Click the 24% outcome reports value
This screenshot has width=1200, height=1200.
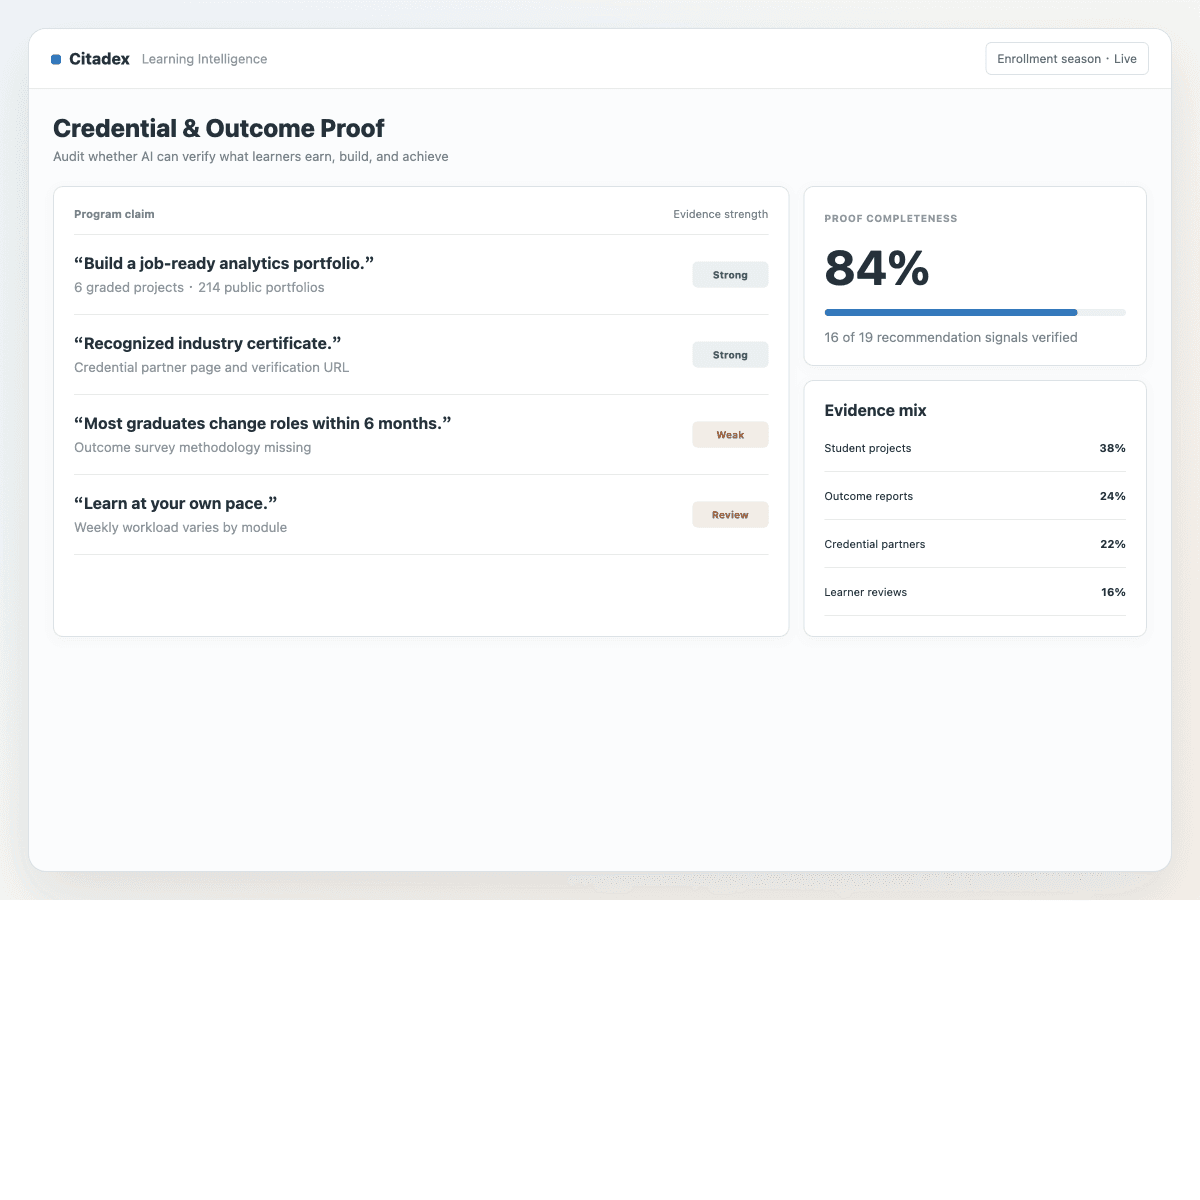point(1113,496)
